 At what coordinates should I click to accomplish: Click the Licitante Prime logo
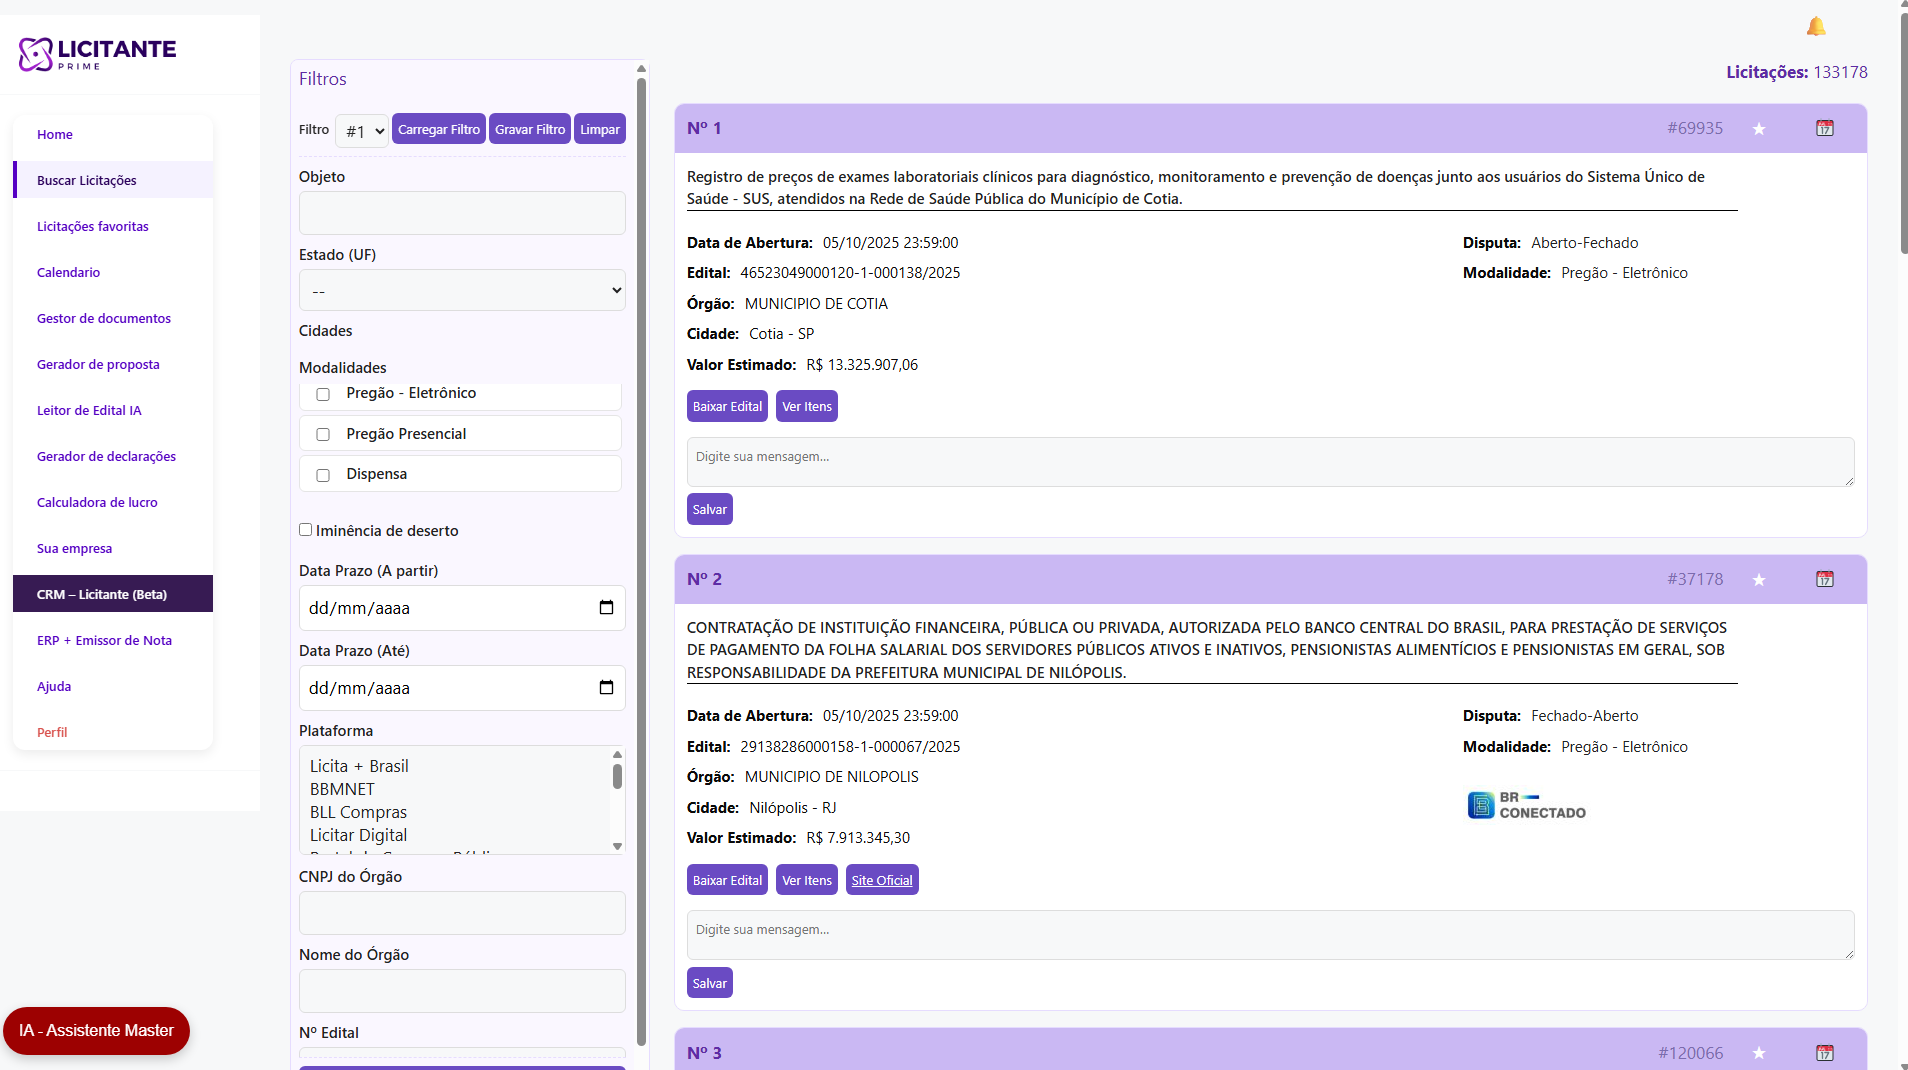coord(97,54)
